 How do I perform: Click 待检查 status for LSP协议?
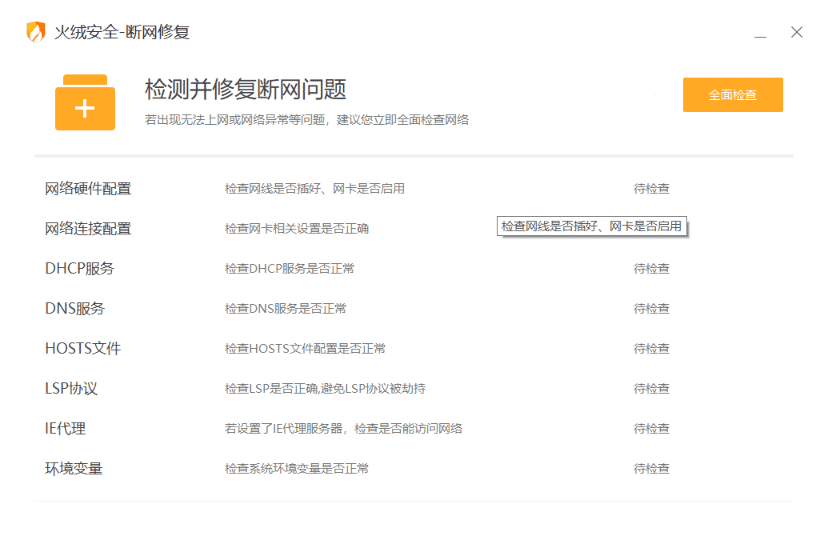(x=652, y=389)
